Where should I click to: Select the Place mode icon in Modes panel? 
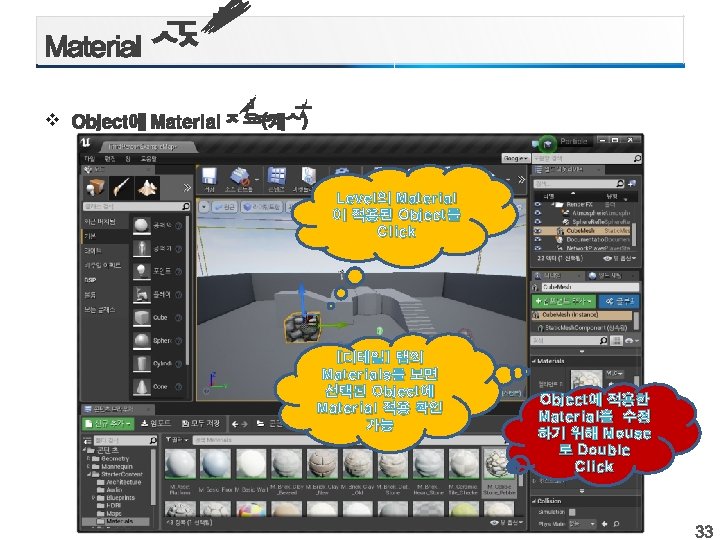(96, 188)
